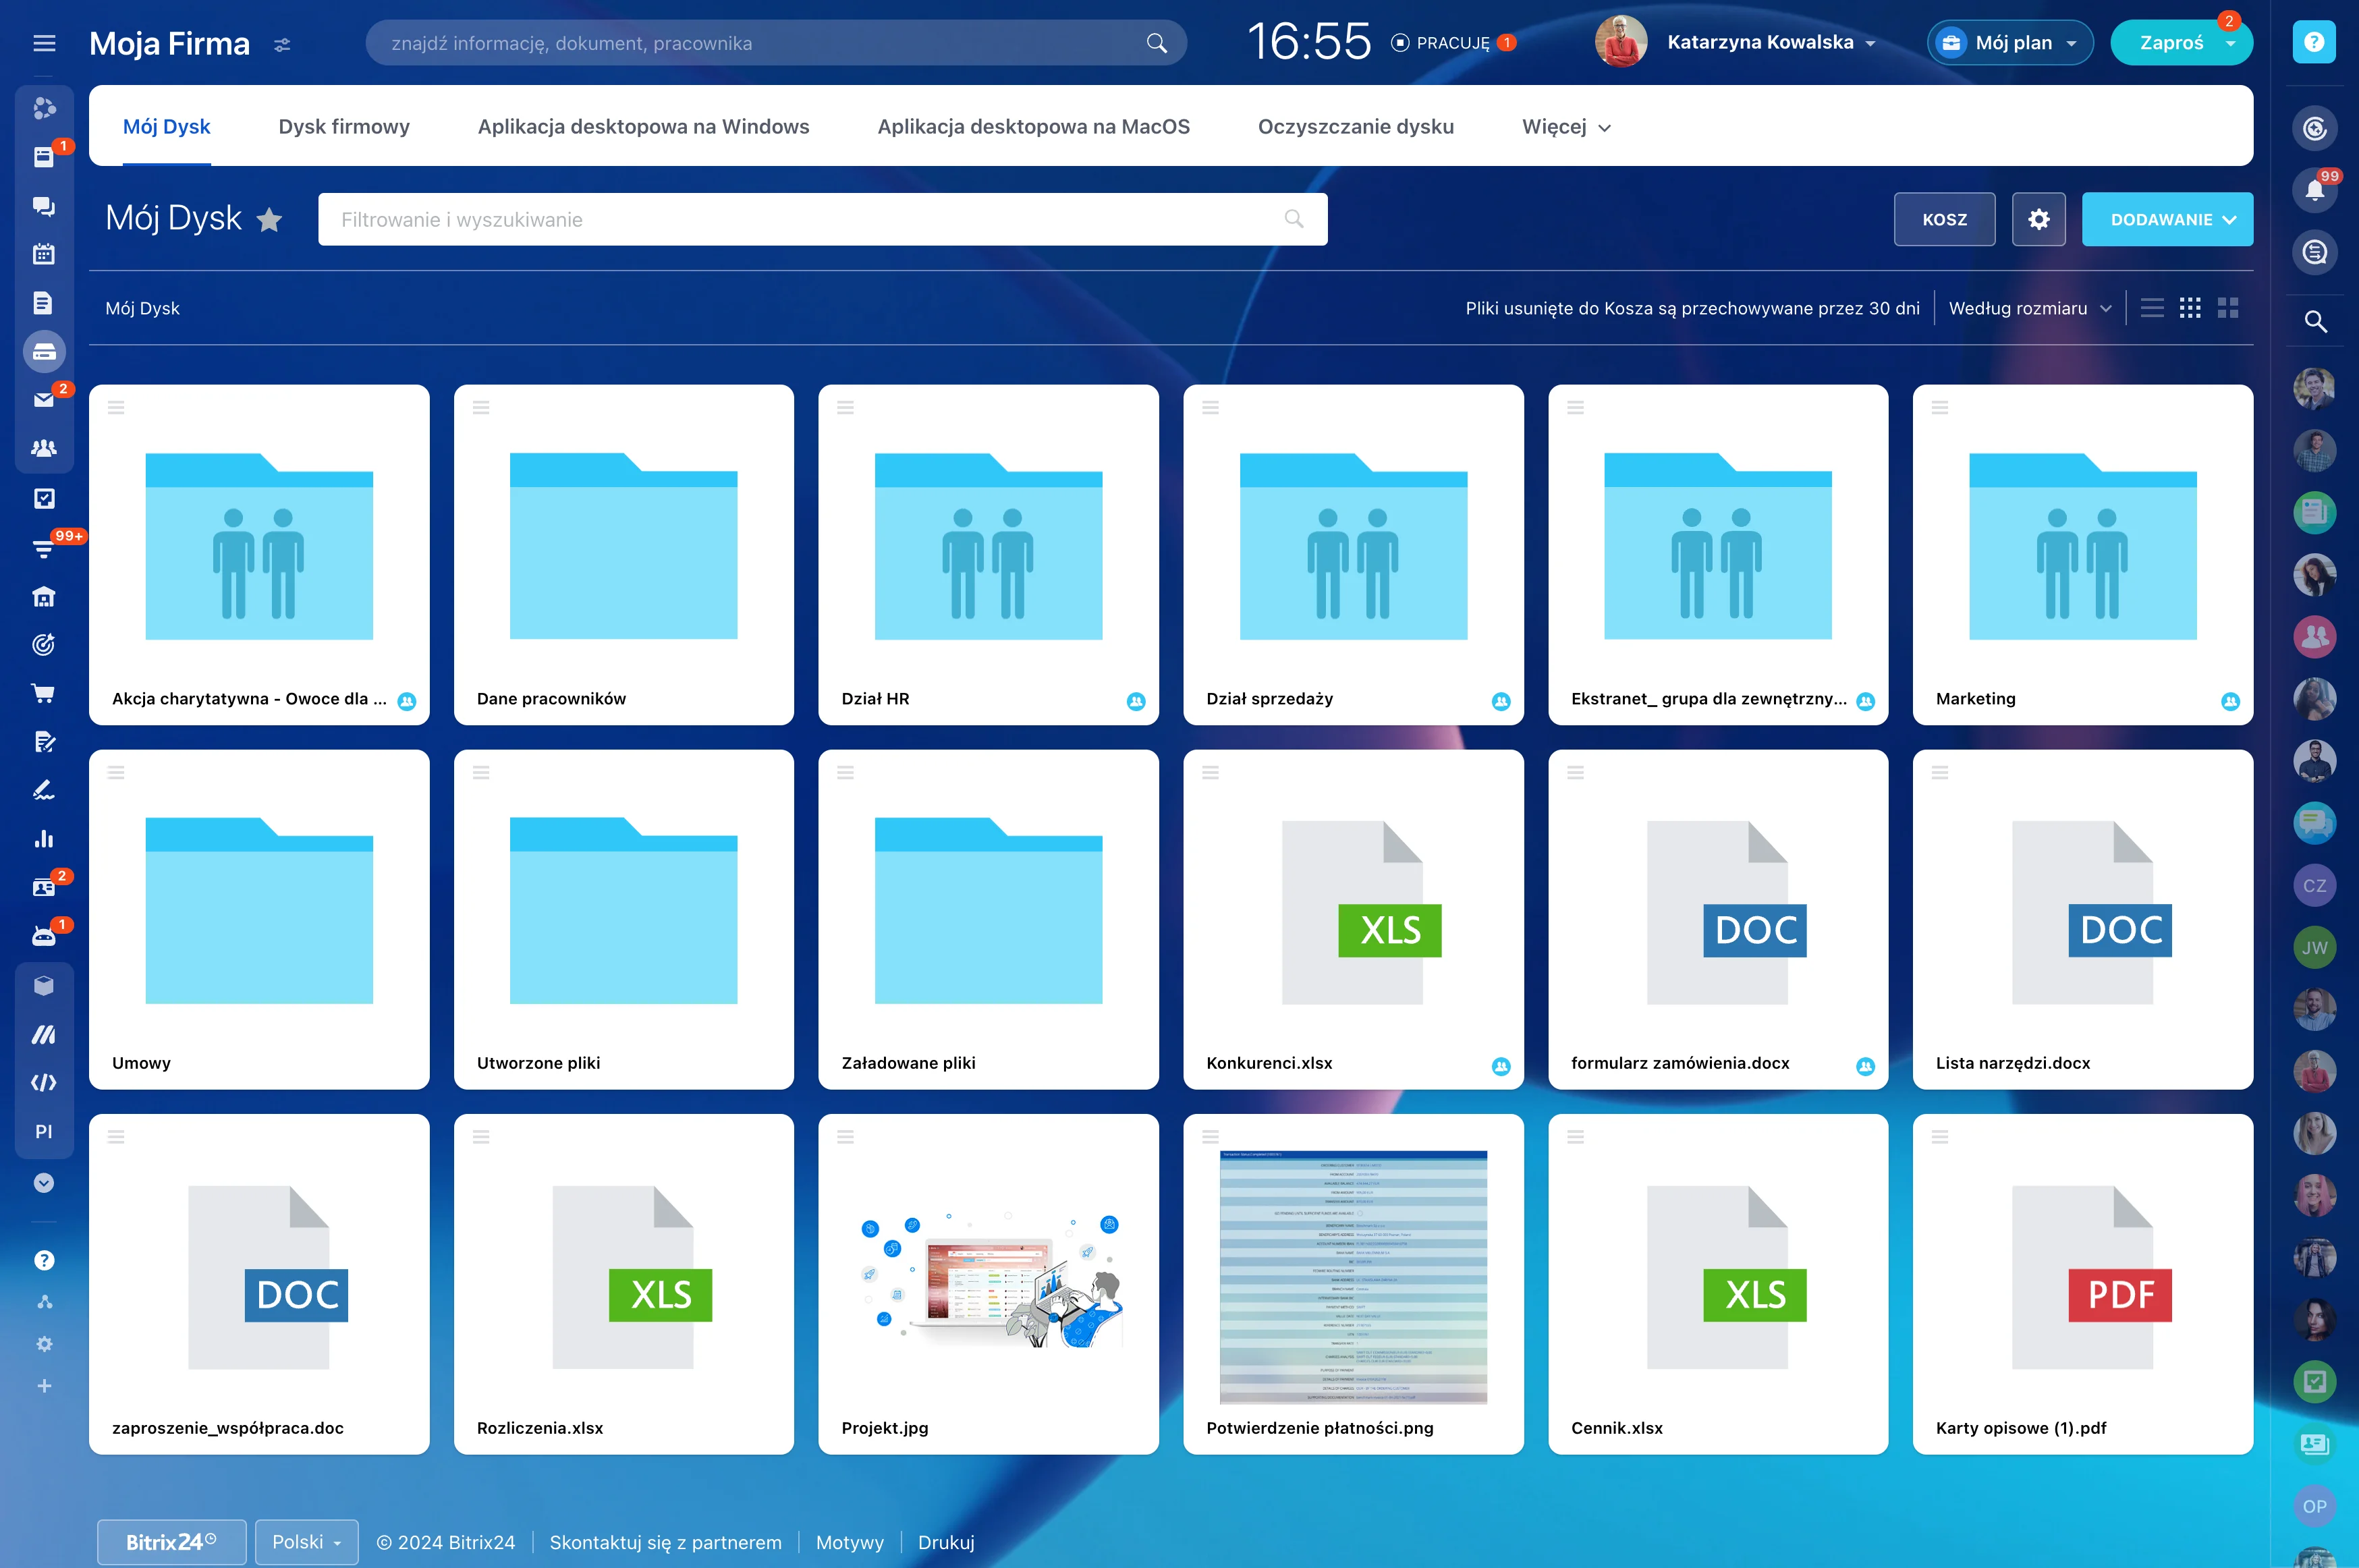This screenshot has width=2359, height=1568.
Task: Click the calendar icon in left sidebar
Action: (x=43, y=254)
